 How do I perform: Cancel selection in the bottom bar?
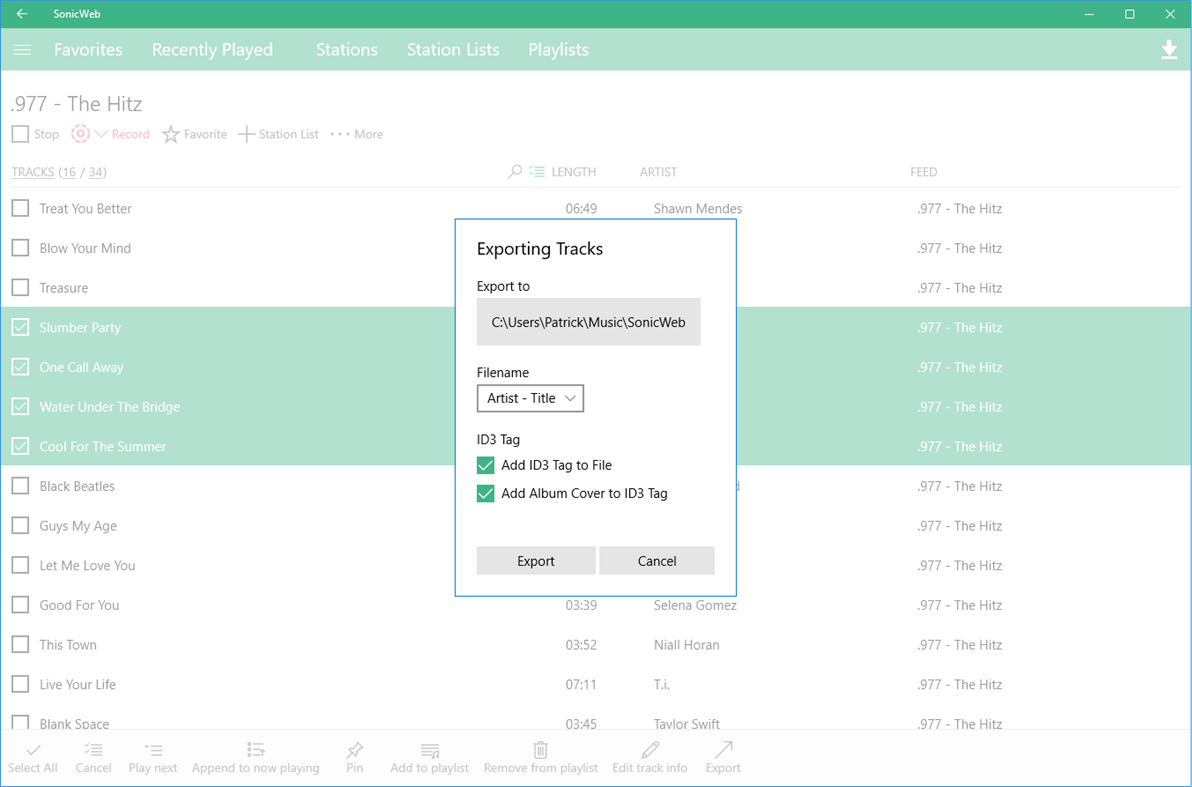pyautogui.click(x=94, y=758)
